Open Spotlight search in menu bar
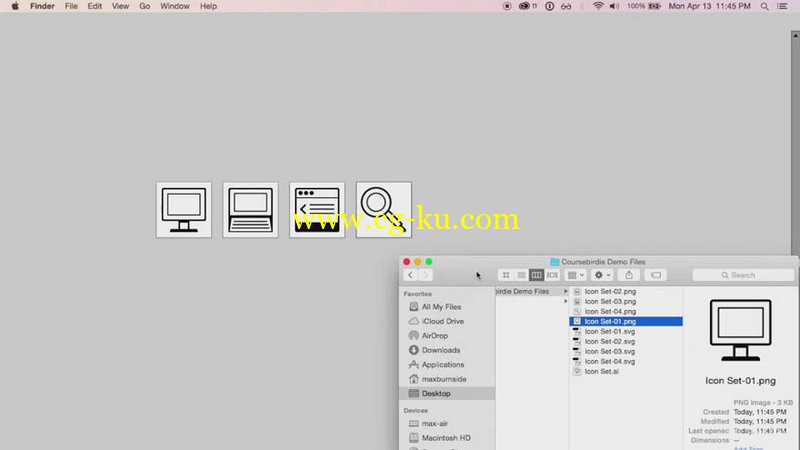Viewport: 800px width, 450px height. (x=764, y=6)
